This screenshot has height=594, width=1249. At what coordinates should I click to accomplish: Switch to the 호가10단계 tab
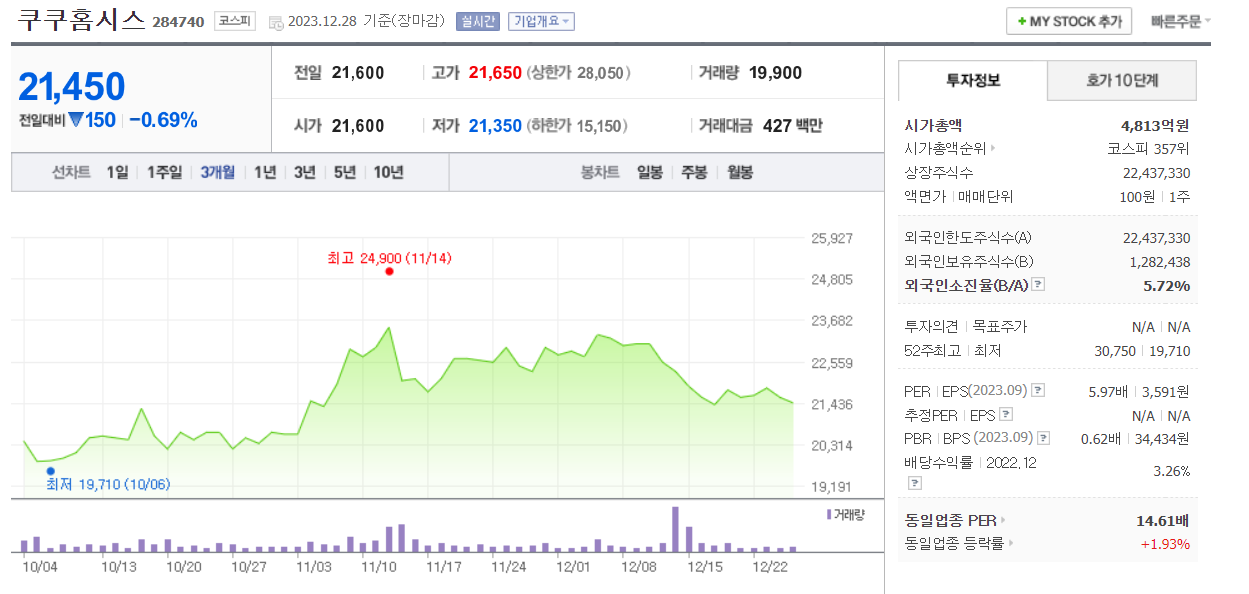(1122, 80)
